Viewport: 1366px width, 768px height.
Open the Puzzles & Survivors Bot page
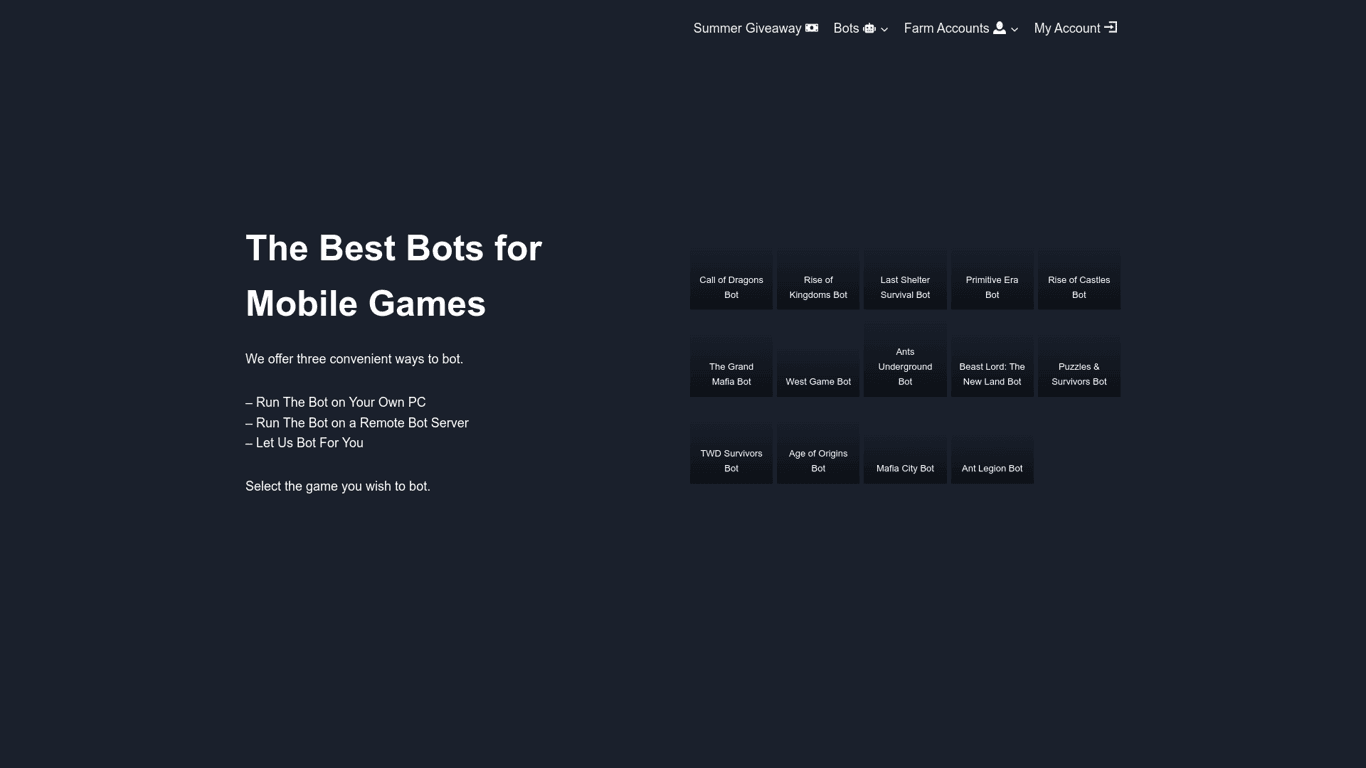pos(1079,366)
